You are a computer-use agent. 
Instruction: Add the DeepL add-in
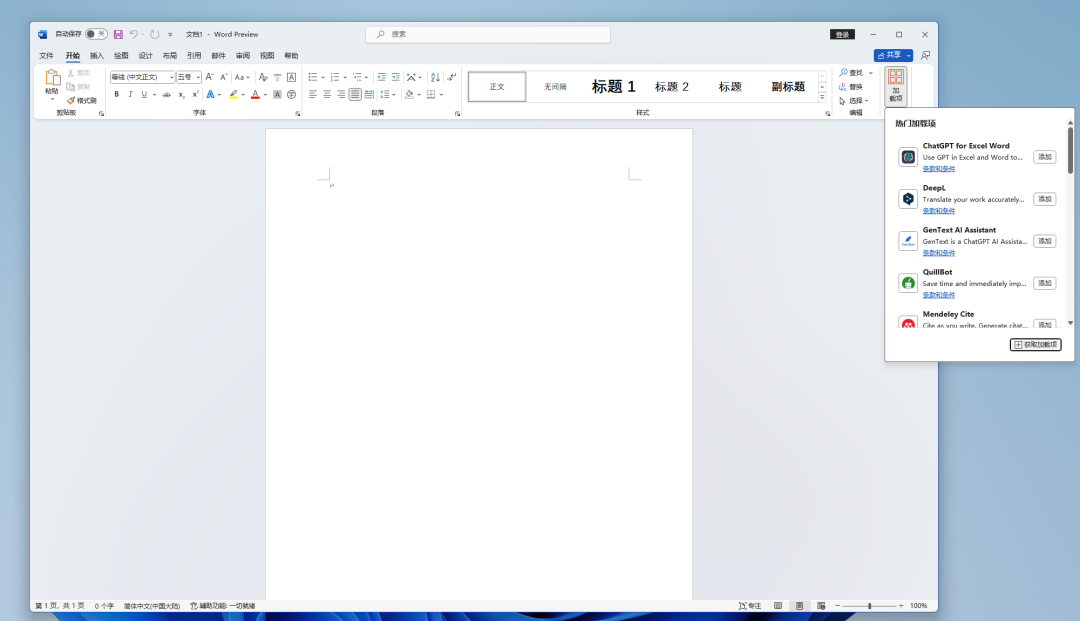(x=1044, y=199)
